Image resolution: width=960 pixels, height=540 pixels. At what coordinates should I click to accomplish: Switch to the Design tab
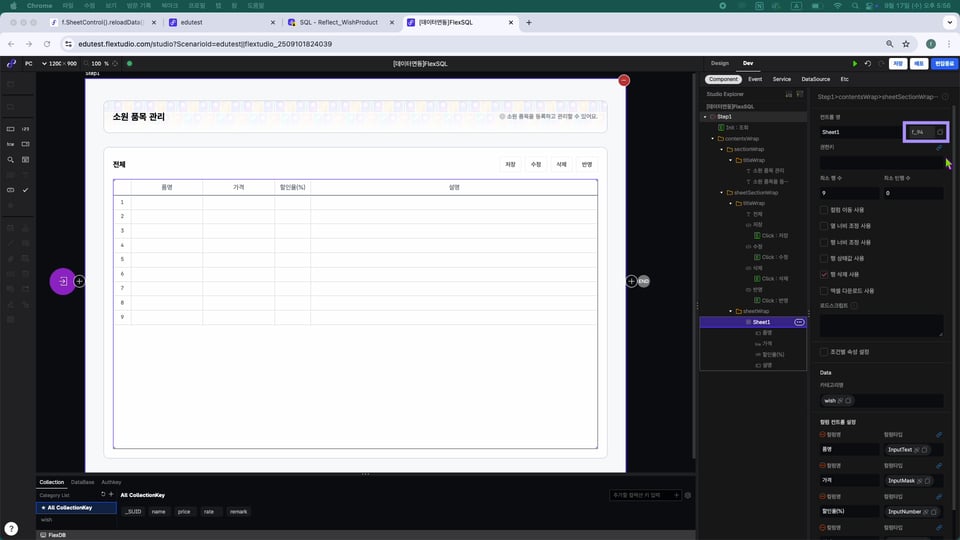(720, 64)
